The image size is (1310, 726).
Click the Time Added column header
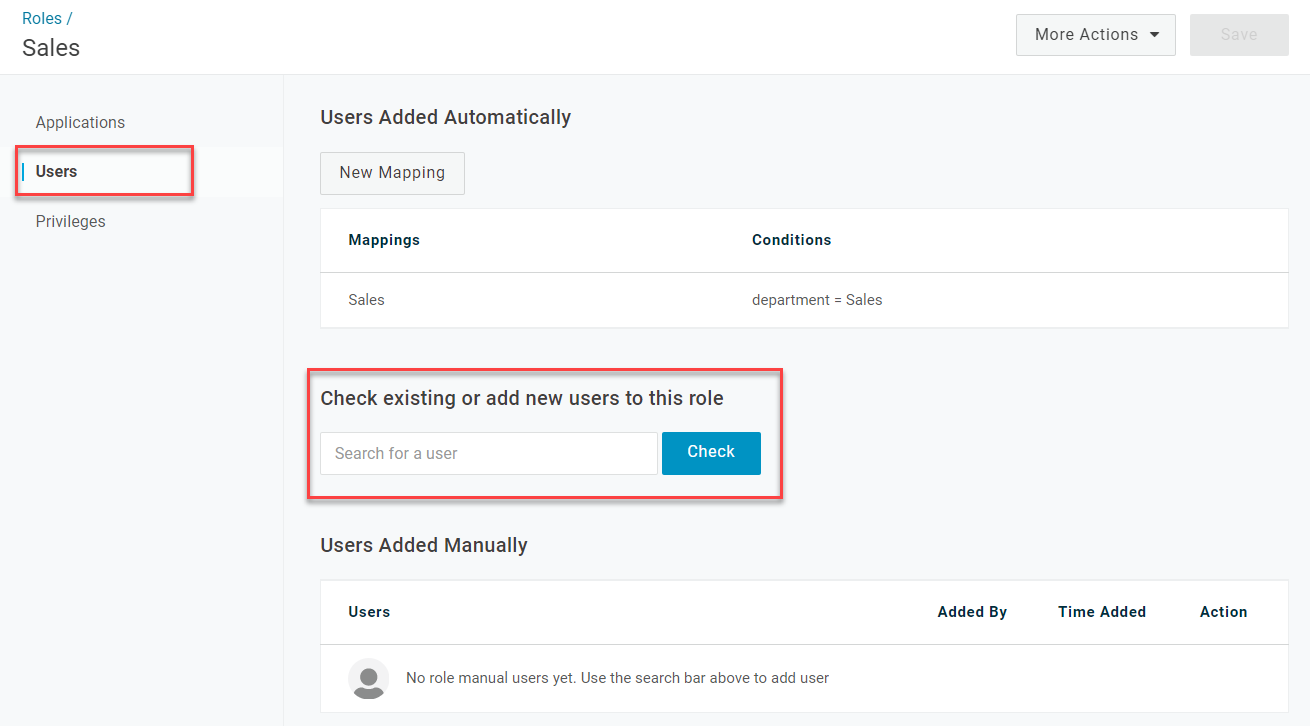[1102, 612]
